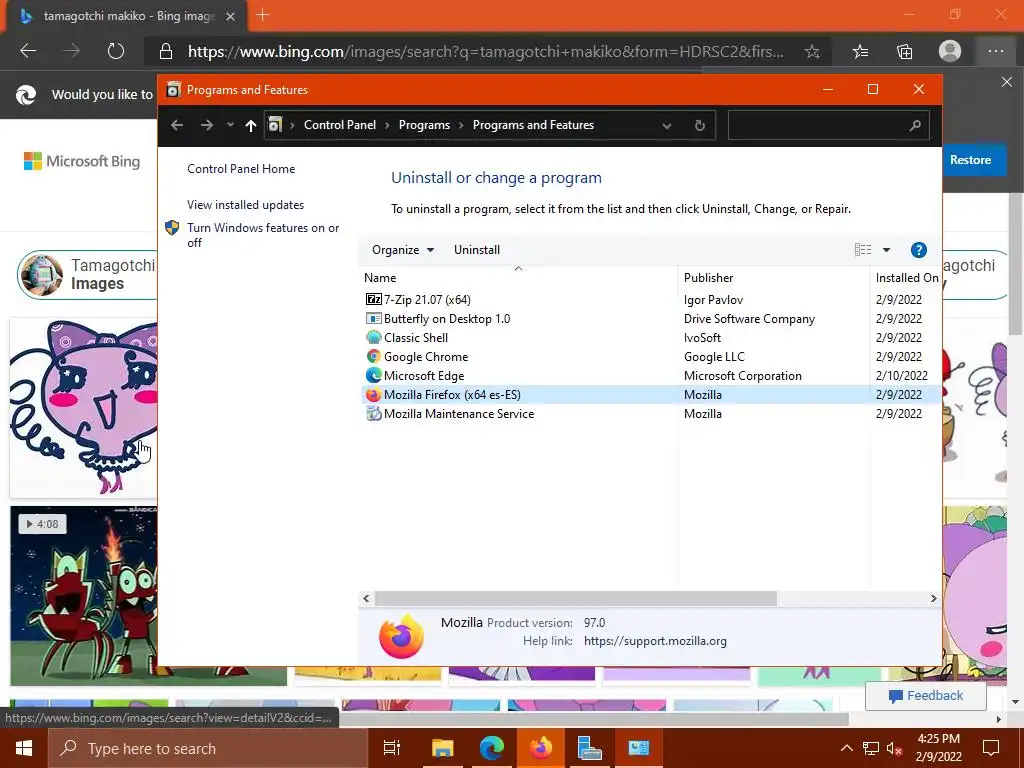
Task: Add page to favorites star icon
Action: click(812, 52)
